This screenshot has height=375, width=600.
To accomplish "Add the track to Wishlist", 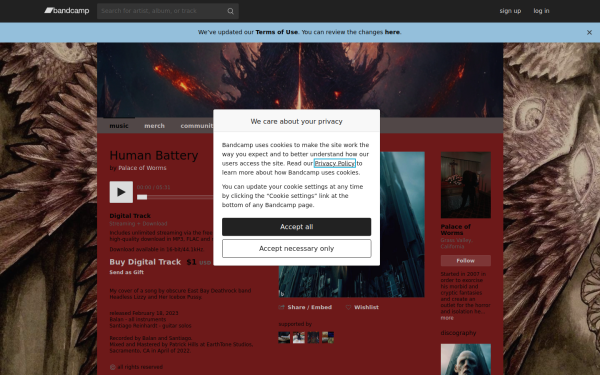I will point(362,307).
